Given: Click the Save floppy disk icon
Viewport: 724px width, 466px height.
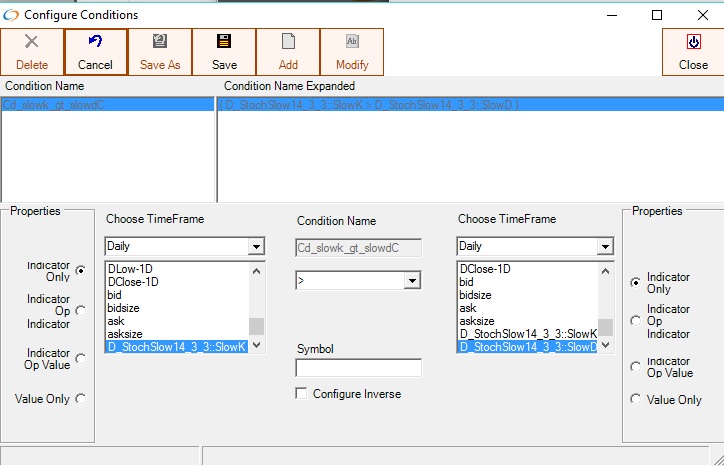Looking at the screenshot, I should 224,42.
